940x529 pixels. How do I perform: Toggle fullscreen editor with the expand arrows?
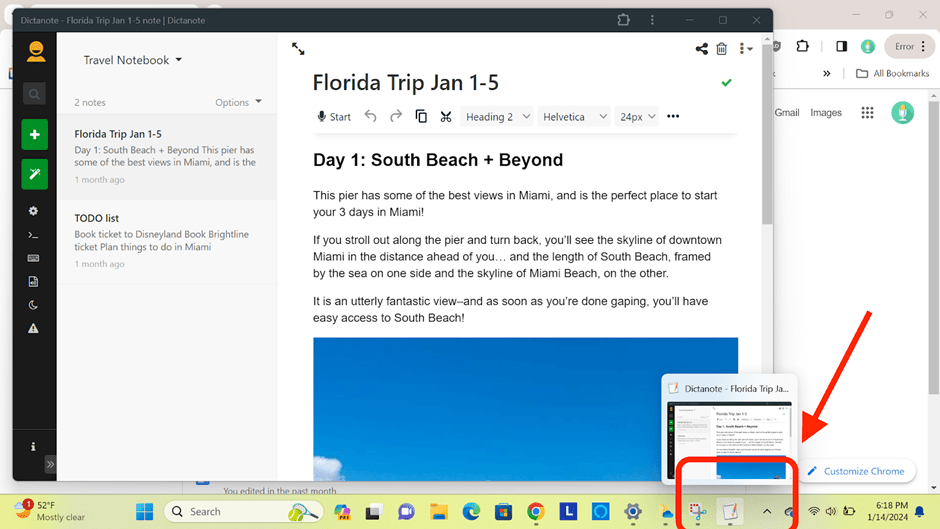point(298,49)
